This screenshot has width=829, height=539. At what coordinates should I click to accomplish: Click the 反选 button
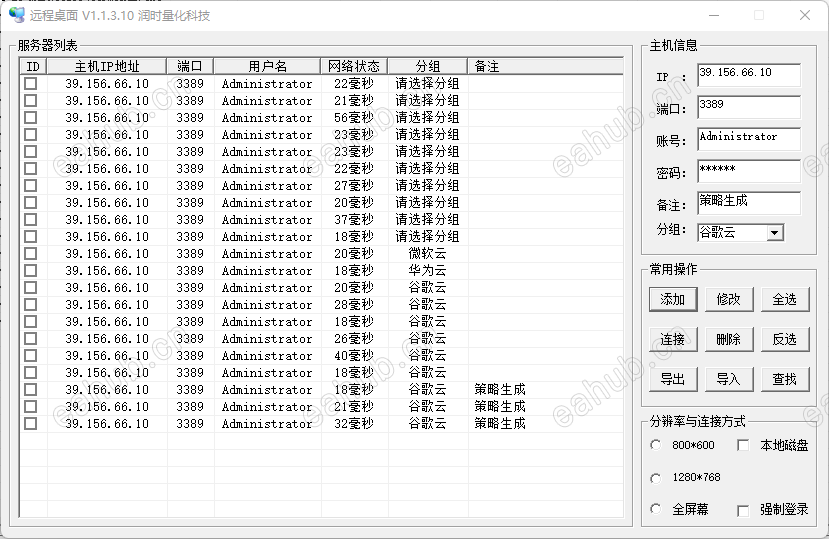(785, 339)
